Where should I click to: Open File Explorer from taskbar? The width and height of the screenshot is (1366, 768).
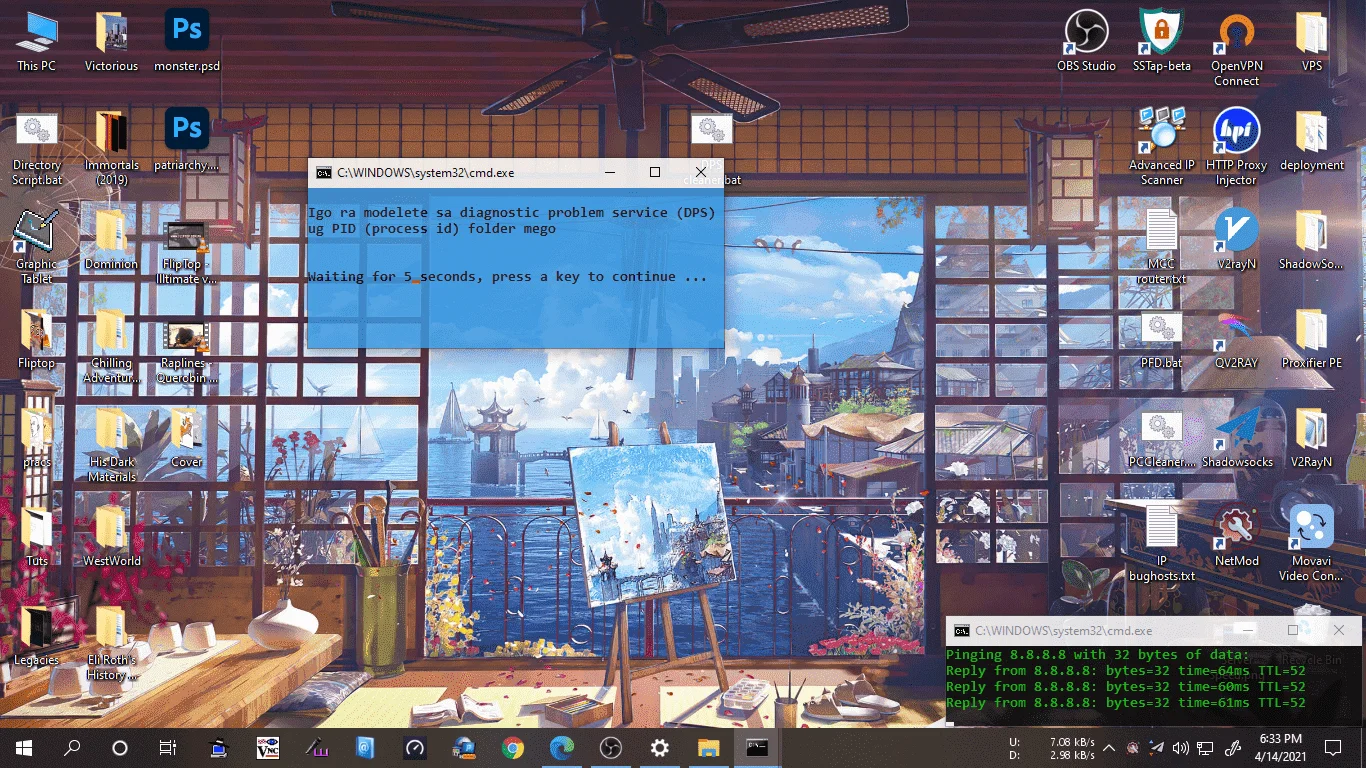(708, 747)
